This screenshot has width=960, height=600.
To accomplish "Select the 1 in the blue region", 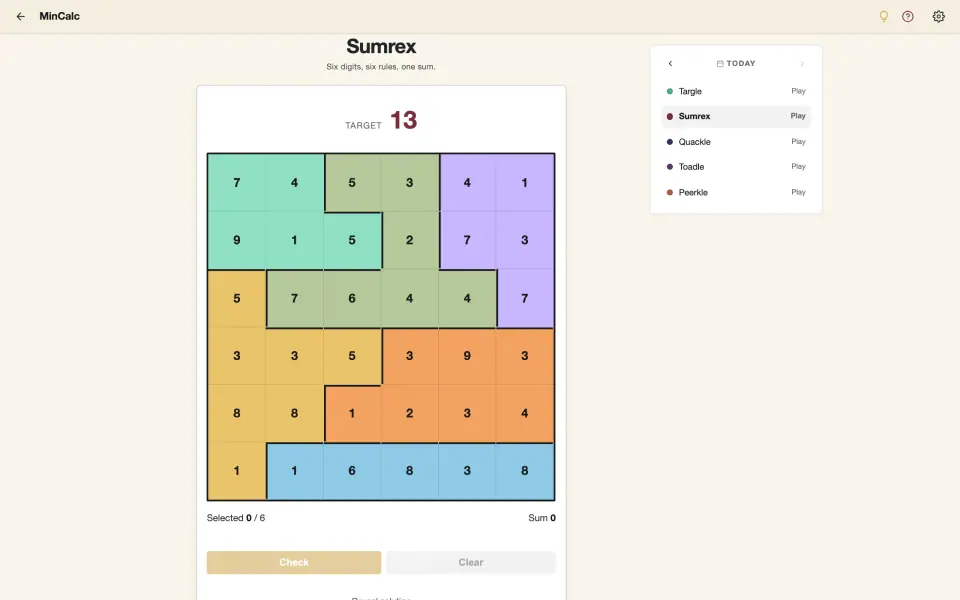I will (294, 471).
